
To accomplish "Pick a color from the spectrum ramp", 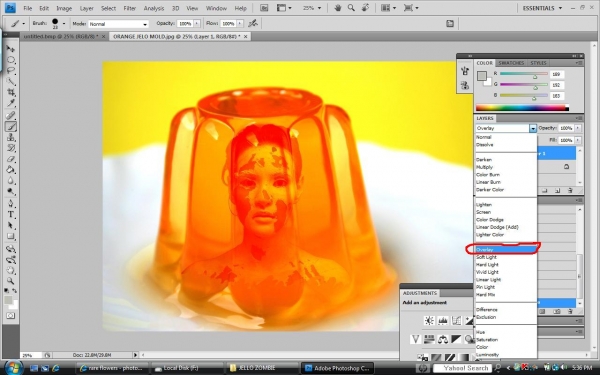I will pyautogui.click(x=522, y=108).
